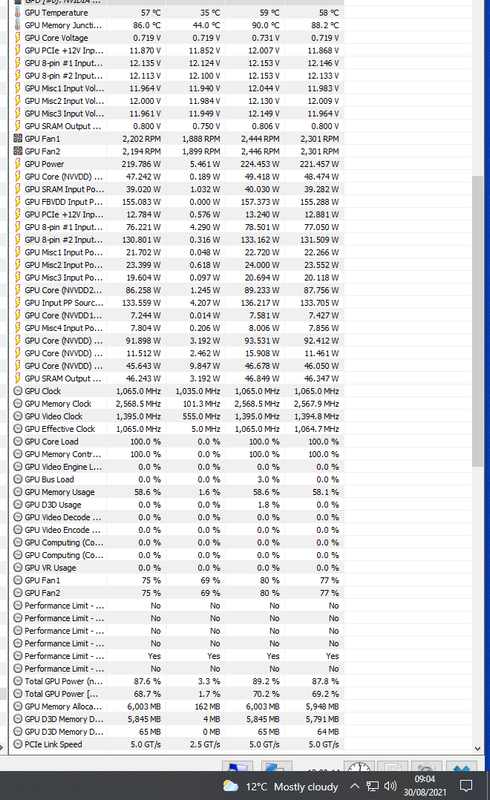Open the taskbar clock showing 09:04
The height and width of the screenshot is (800, 490).
coord(425,786)
